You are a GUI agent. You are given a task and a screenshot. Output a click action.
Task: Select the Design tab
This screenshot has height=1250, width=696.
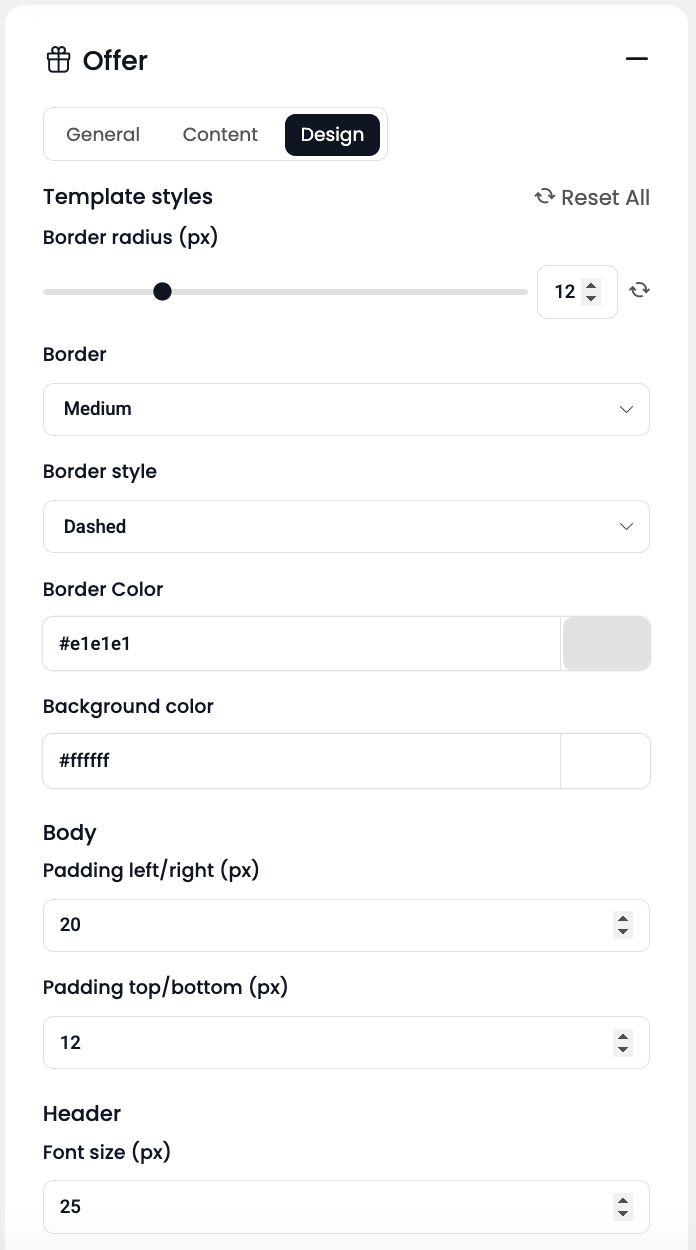point(332,135)
